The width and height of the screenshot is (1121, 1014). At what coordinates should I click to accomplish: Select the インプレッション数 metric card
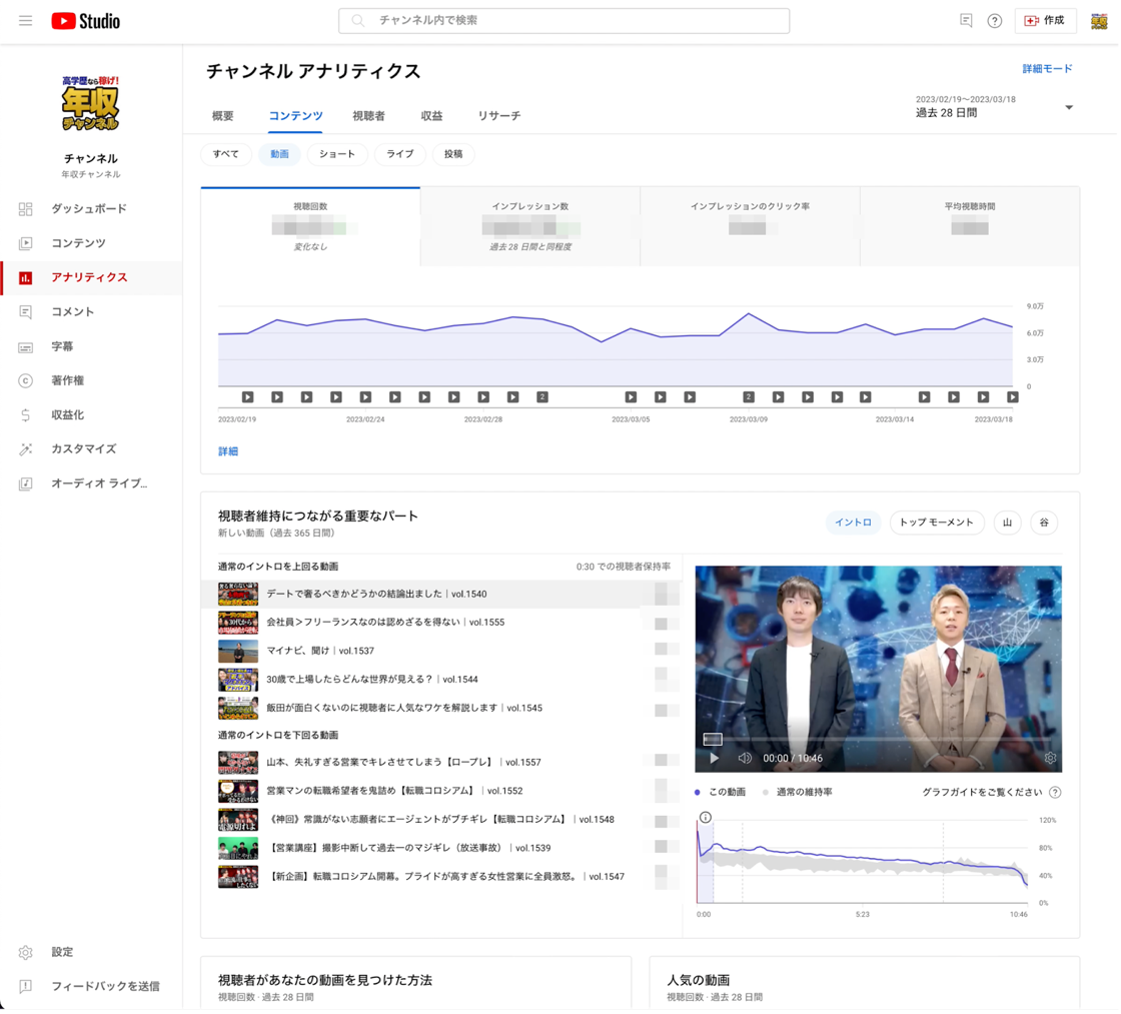(530, 227)
